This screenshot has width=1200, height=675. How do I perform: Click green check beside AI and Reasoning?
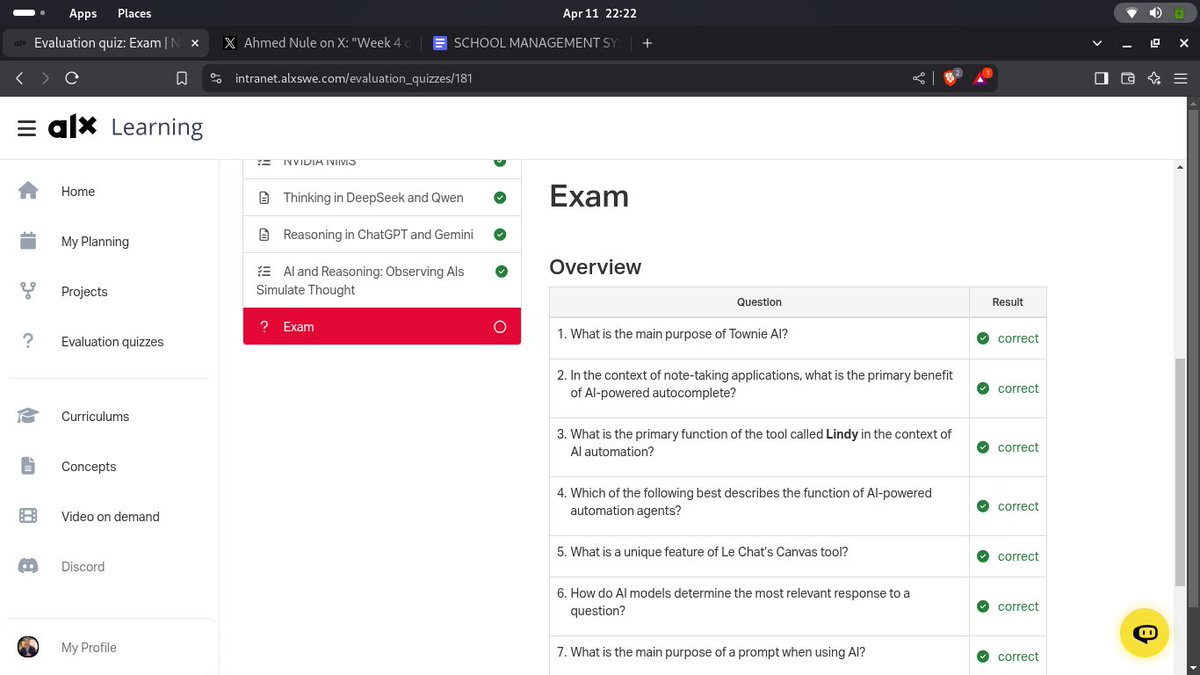(x=502, y=271)
